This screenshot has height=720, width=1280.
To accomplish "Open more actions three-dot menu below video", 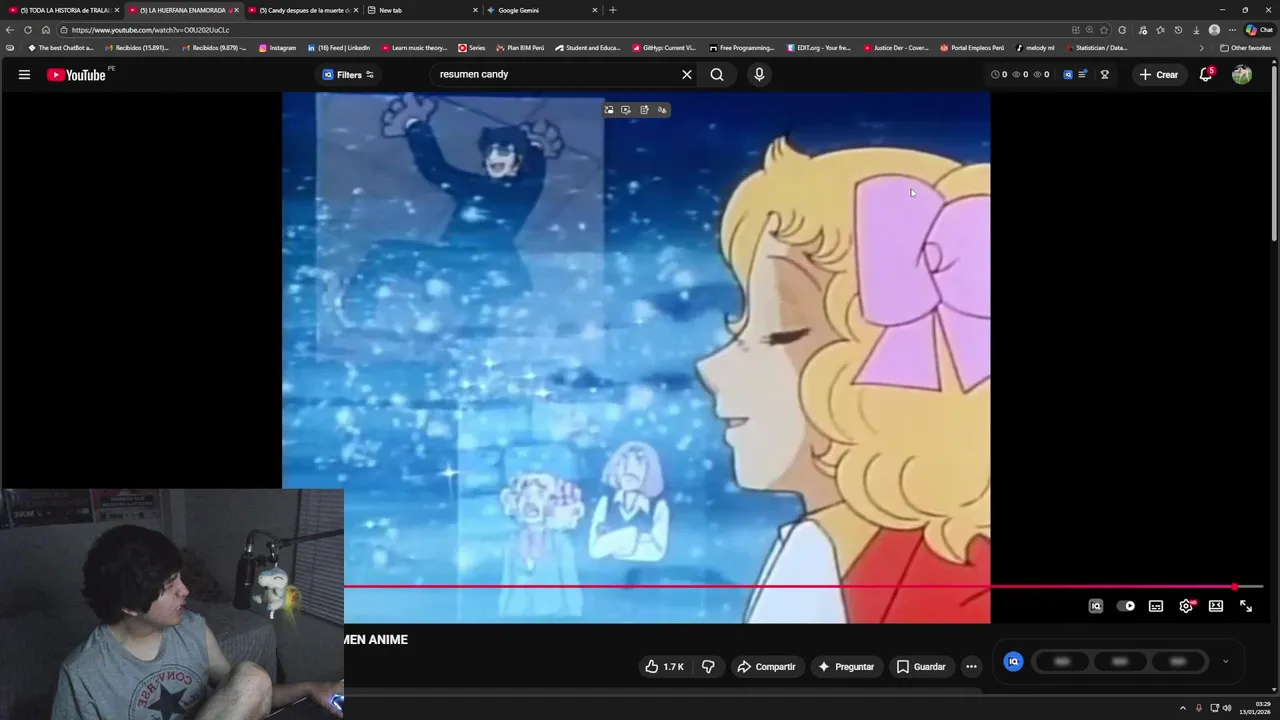I will point(971,667).
